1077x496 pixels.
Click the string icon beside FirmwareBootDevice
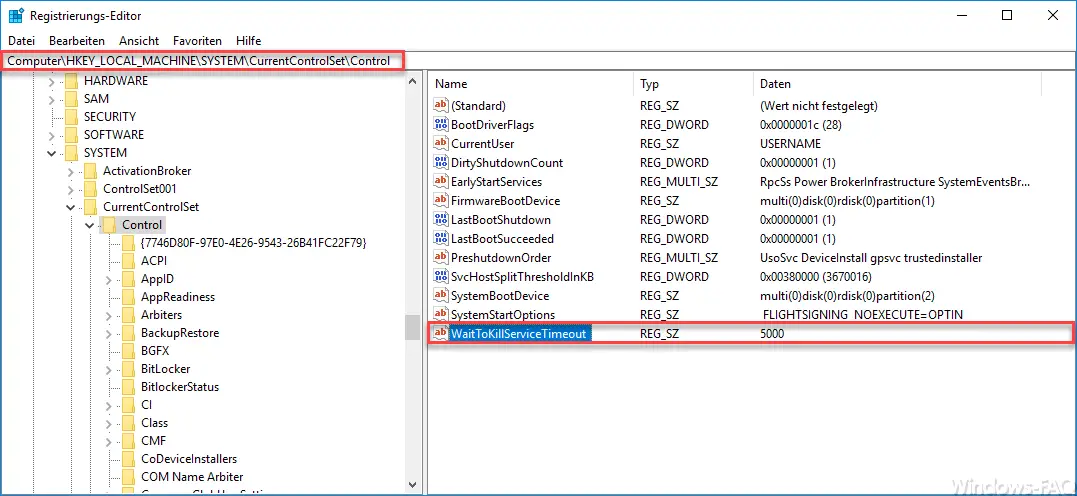coord(441,201)
